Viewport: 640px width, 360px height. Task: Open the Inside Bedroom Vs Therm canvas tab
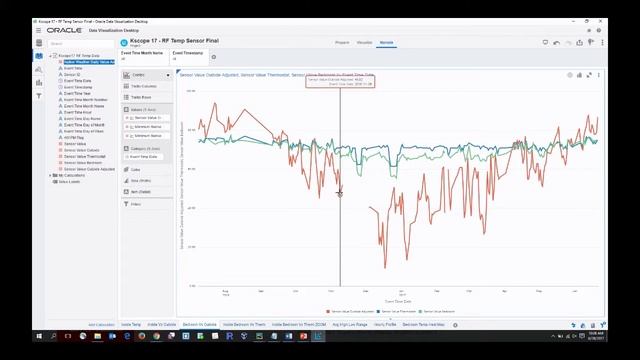[x=244, y=324]
